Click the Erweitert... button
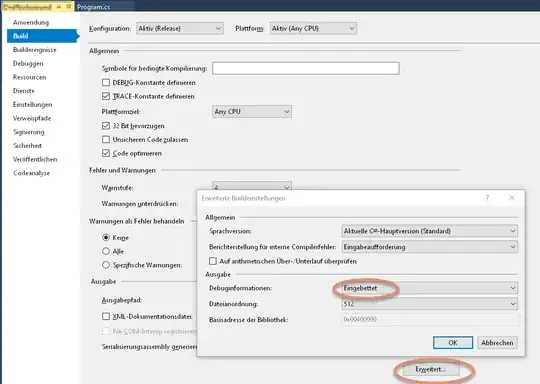This screenshot has width=540, height=384. 430,369
